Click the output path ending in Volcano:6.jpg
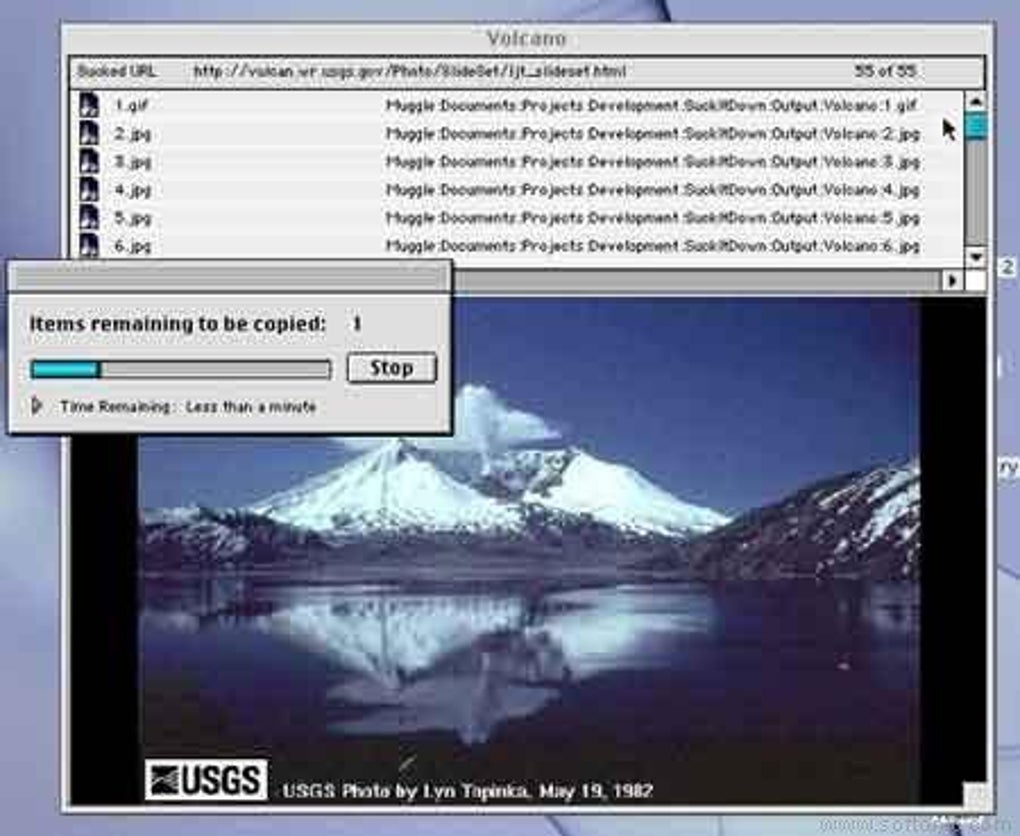The height and width of the screenshot is (836, 1020). (x=652, y=247)
